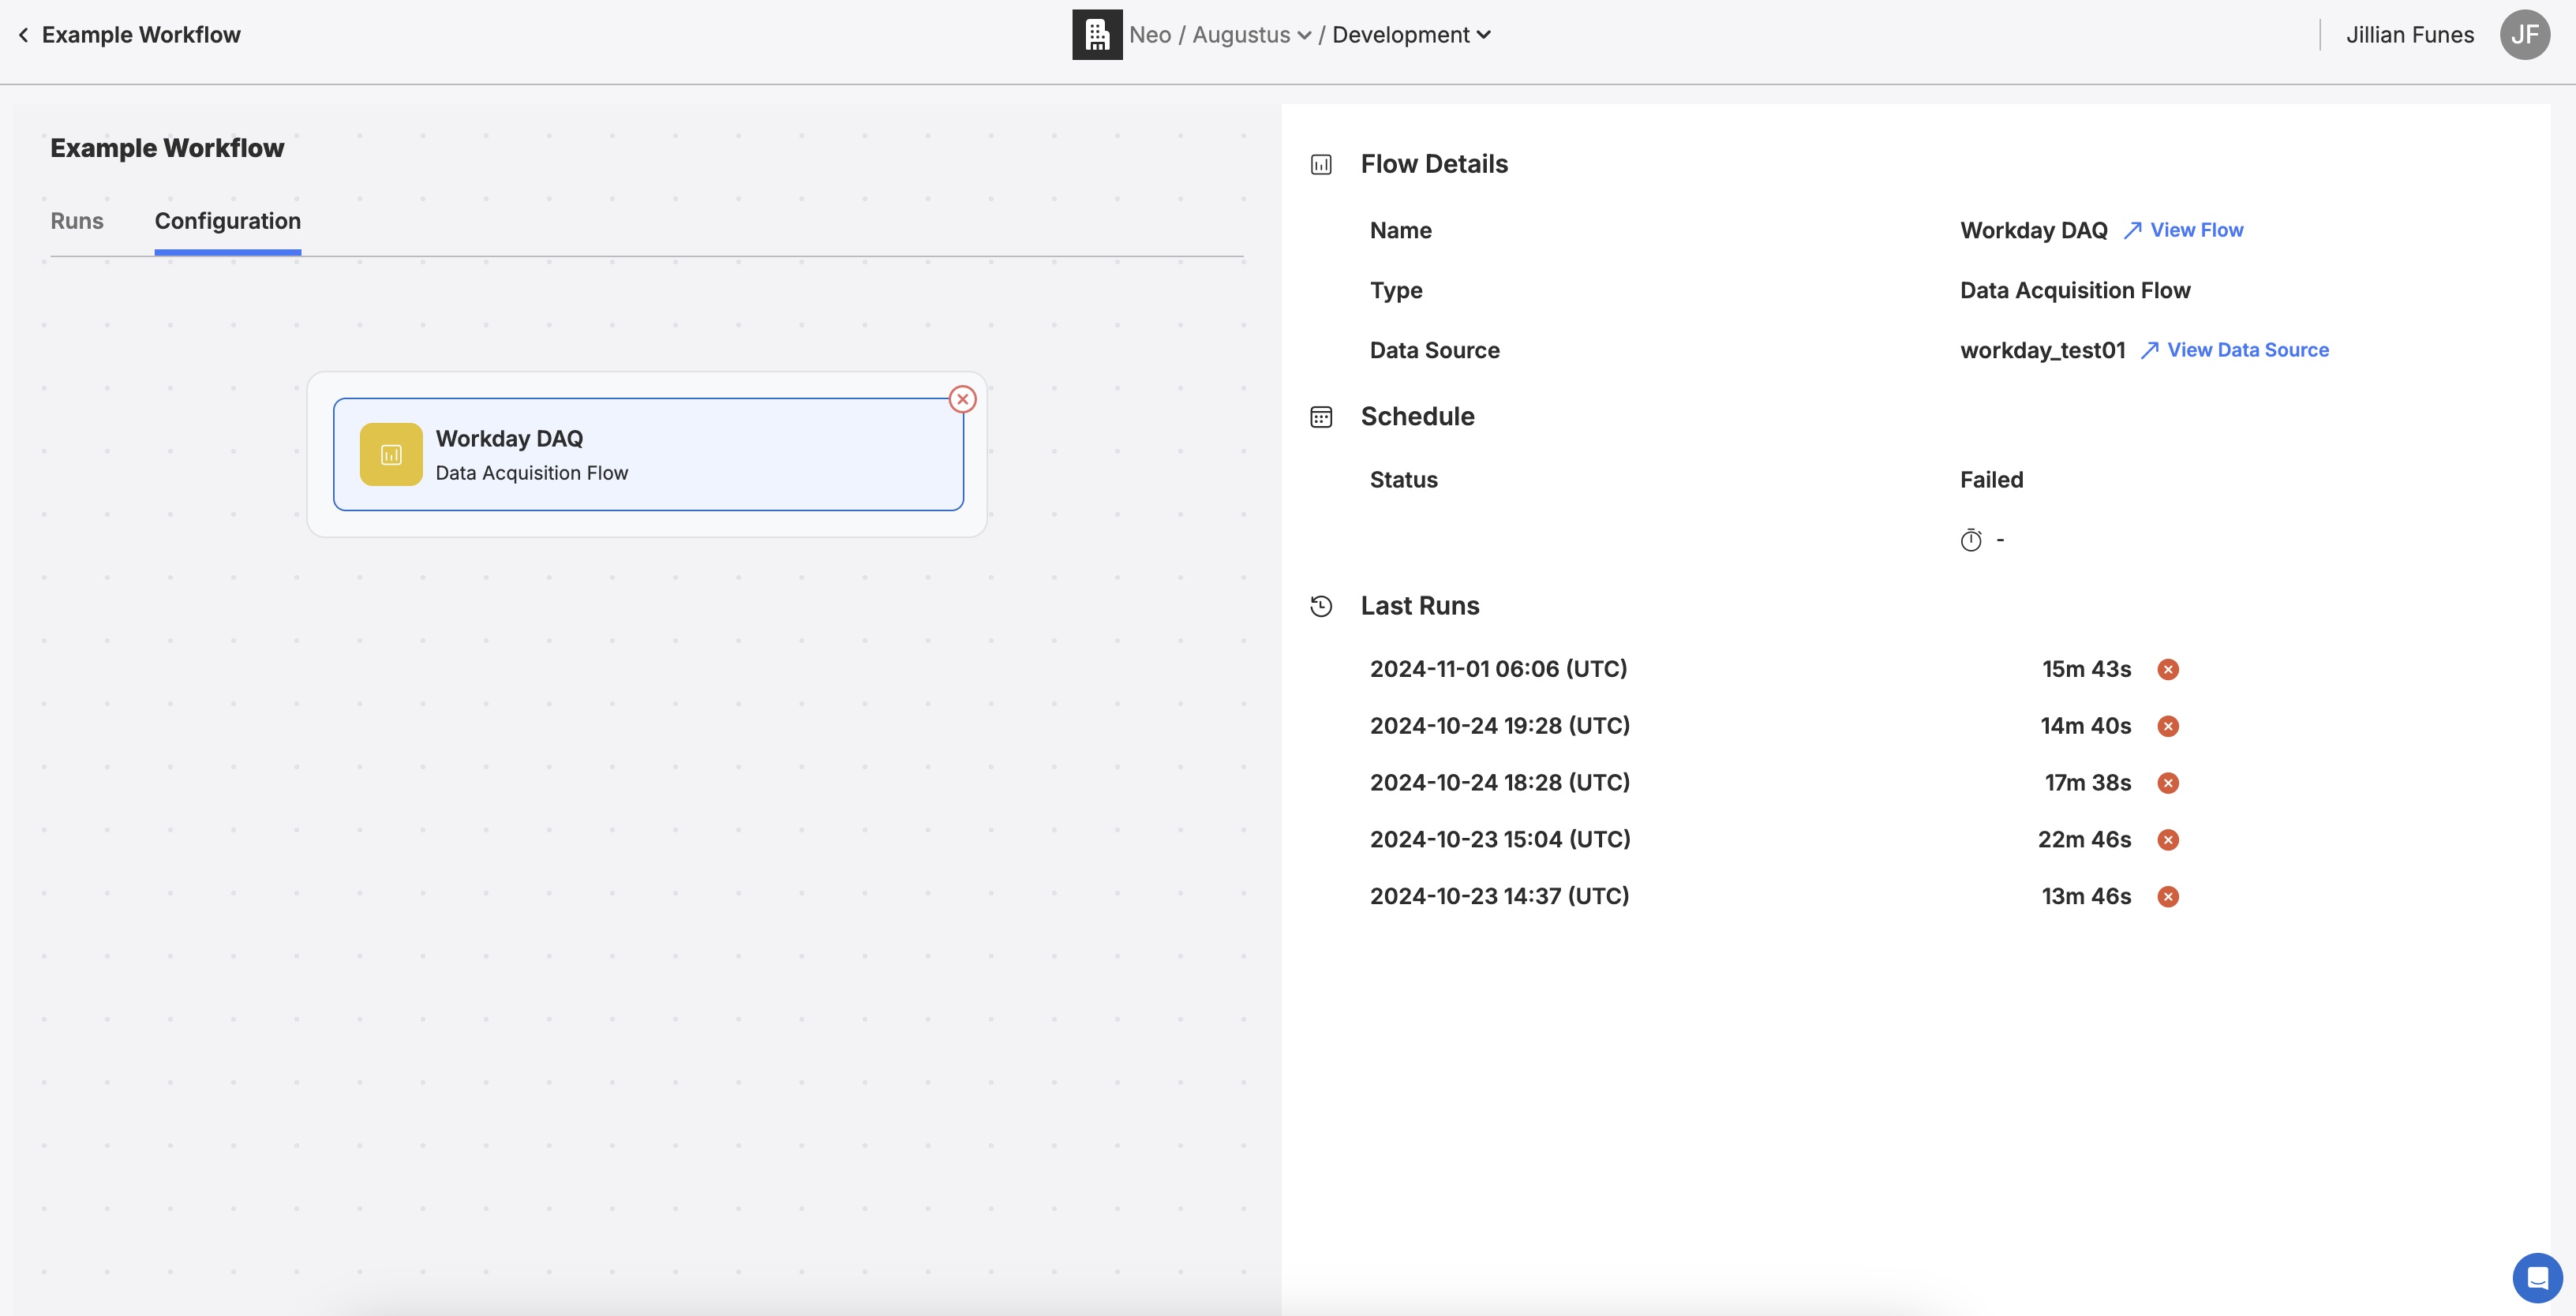Click failed status icon for 22m 46s run
Image resolution: width=2576 pixels, height=1316 pixels.
pyautogui.click(x=2168, y=841)
